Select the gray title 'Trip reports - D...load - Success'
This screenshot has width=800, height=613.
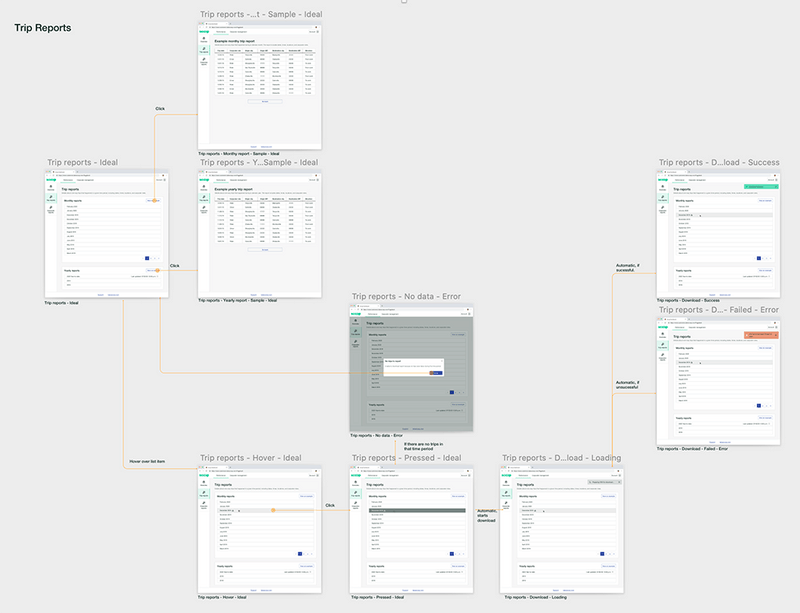pyautogui.click(x=719, y=162)
